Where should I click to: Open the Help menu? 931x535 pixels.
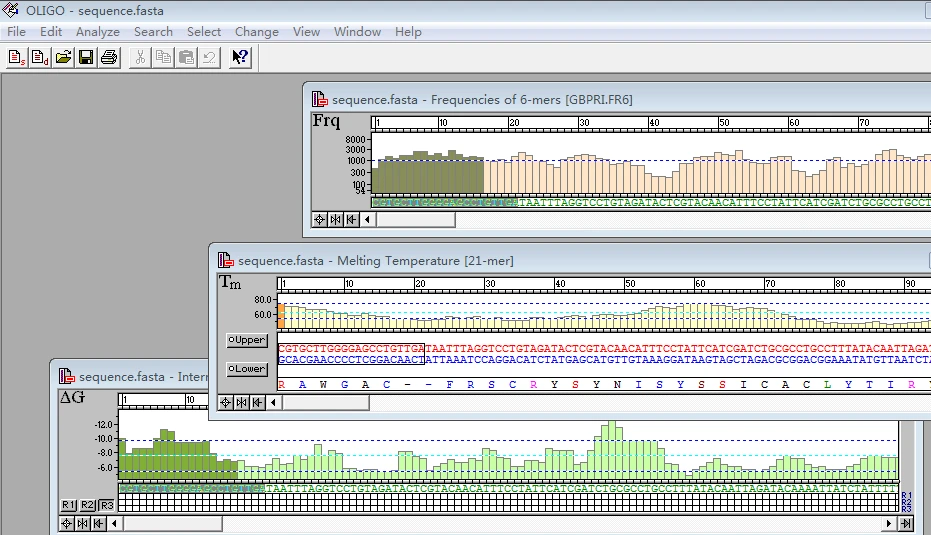click(408, 31)
